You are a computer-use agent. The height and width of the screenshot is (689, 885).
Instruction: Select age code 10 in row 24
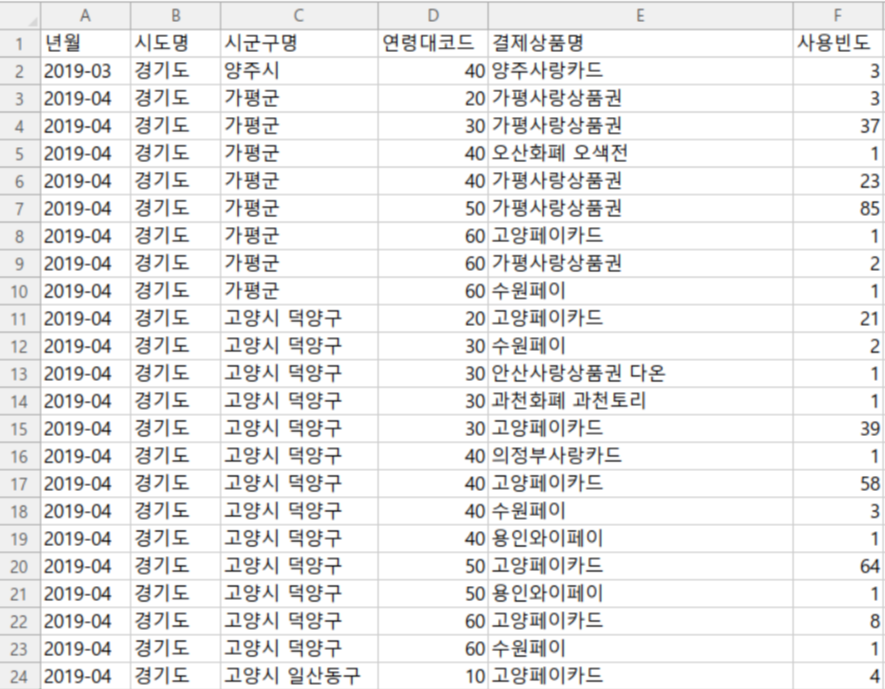pyautogui.click(x=433, y=677)
